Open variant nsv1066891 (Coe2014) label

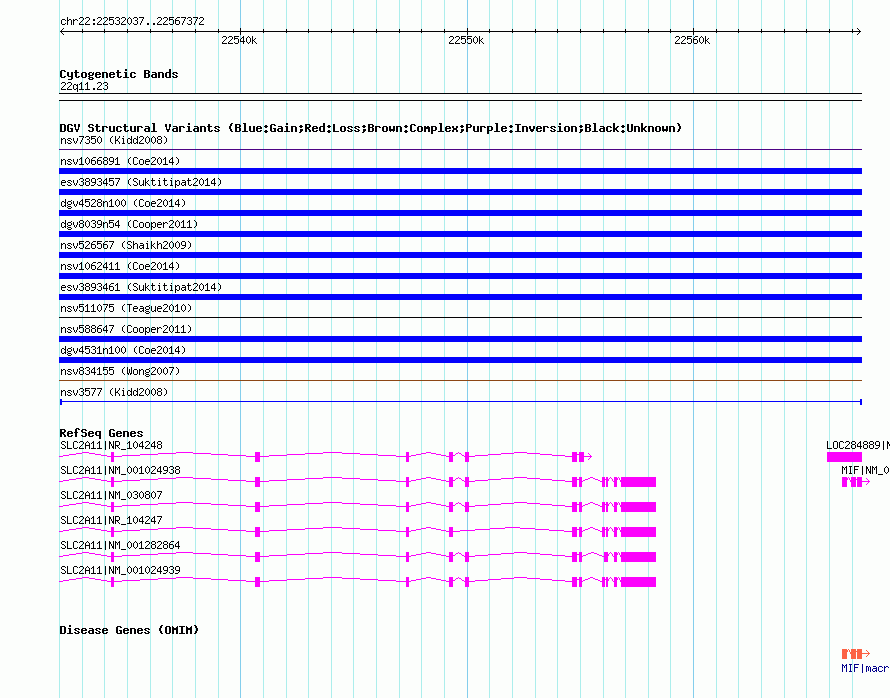[x=120, y=161]
